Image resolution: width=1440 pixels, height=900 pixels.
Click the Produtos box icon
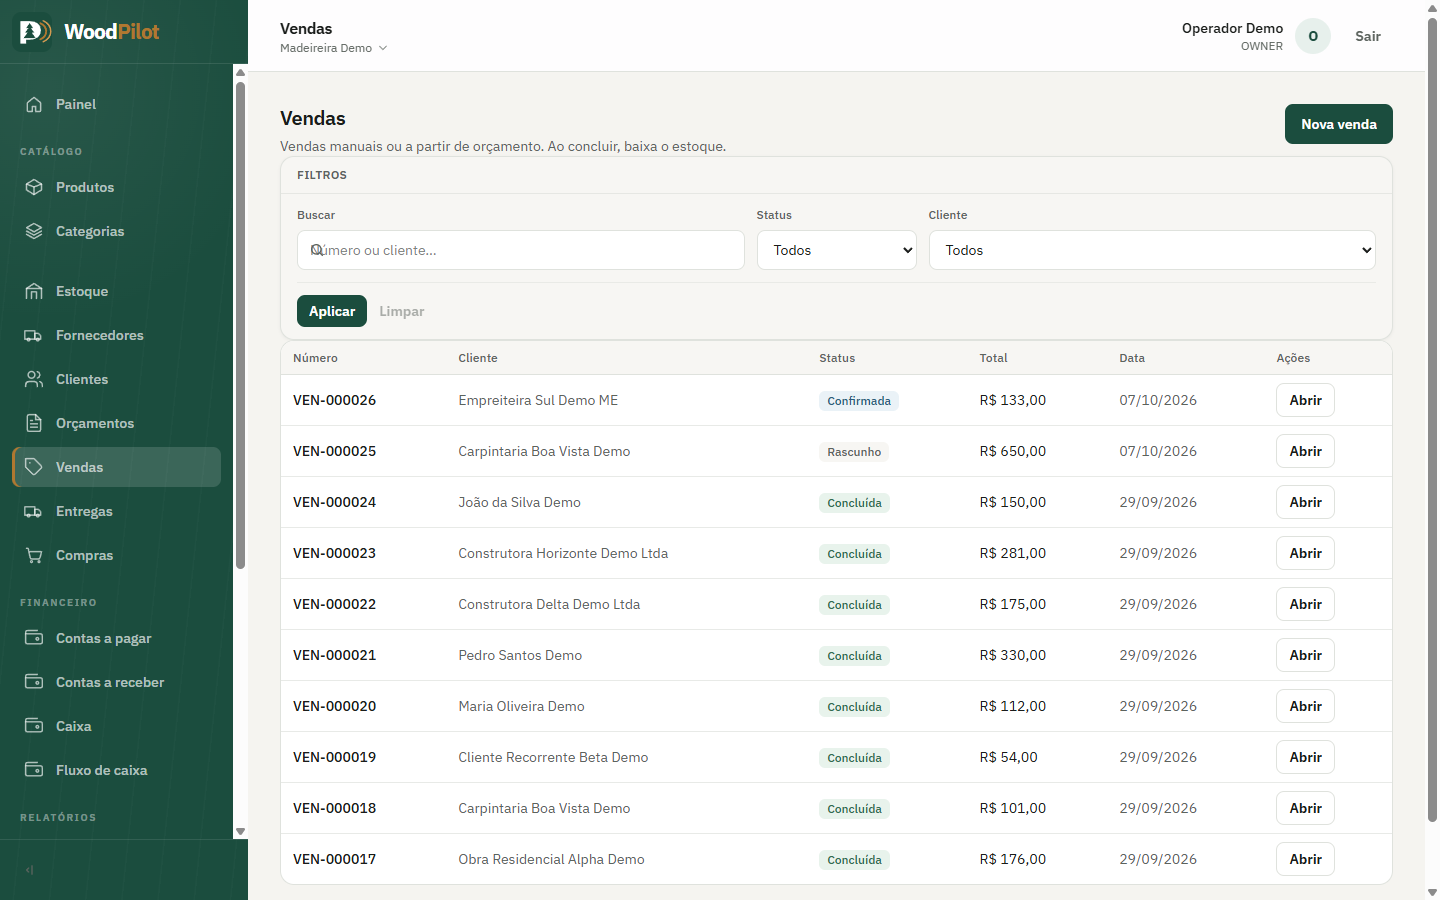point(34,187)
